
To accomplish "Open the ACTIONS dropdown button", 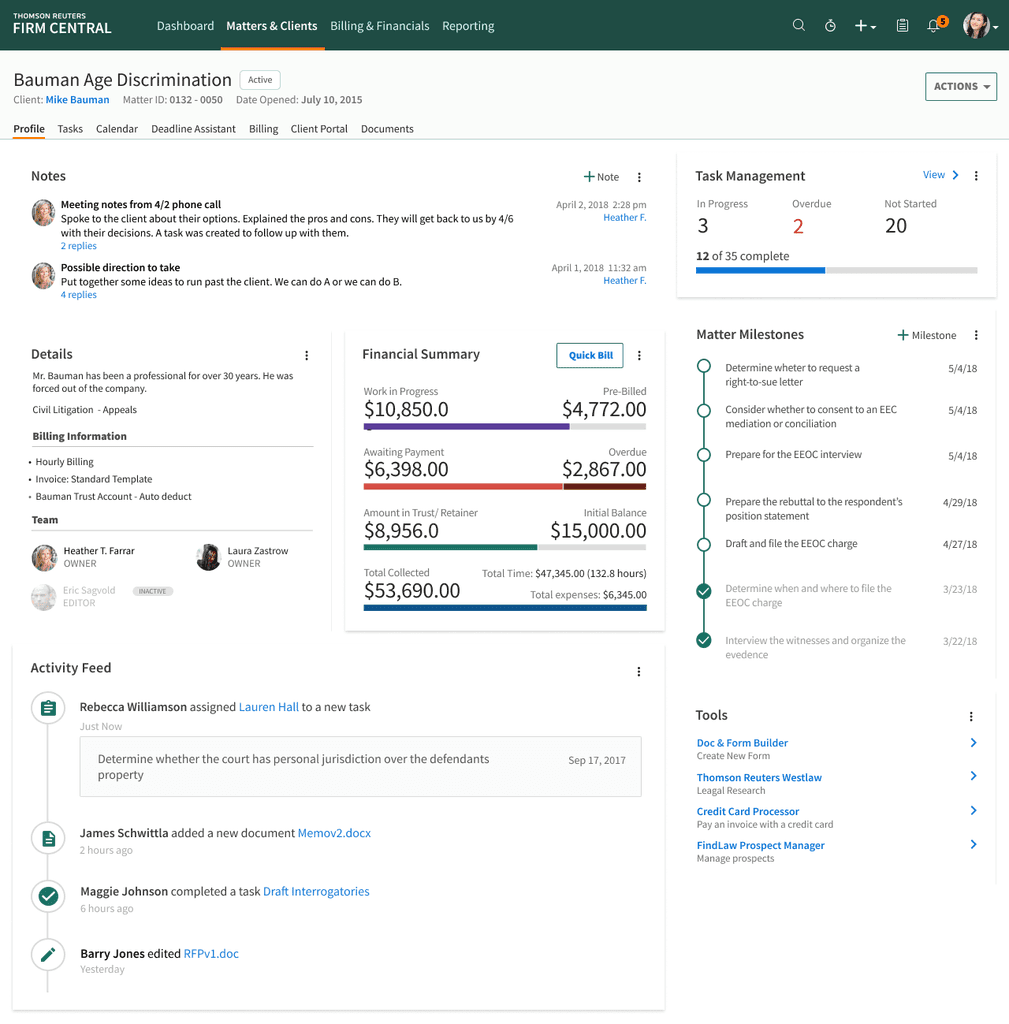I will coord(961,86).
